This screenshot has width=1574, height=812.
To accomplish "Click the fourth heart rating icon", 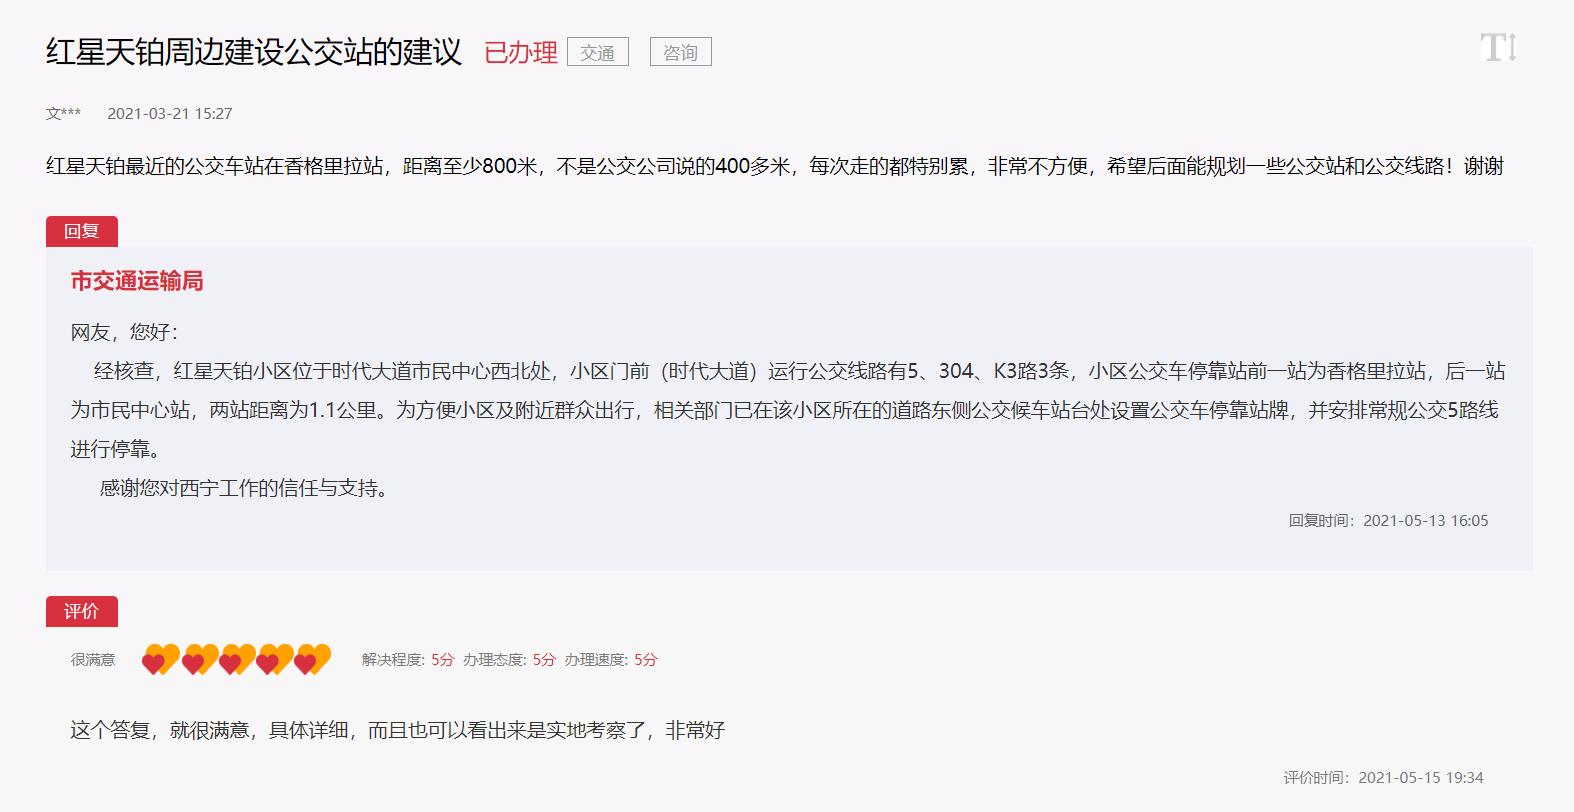I will tap(274, 660).
